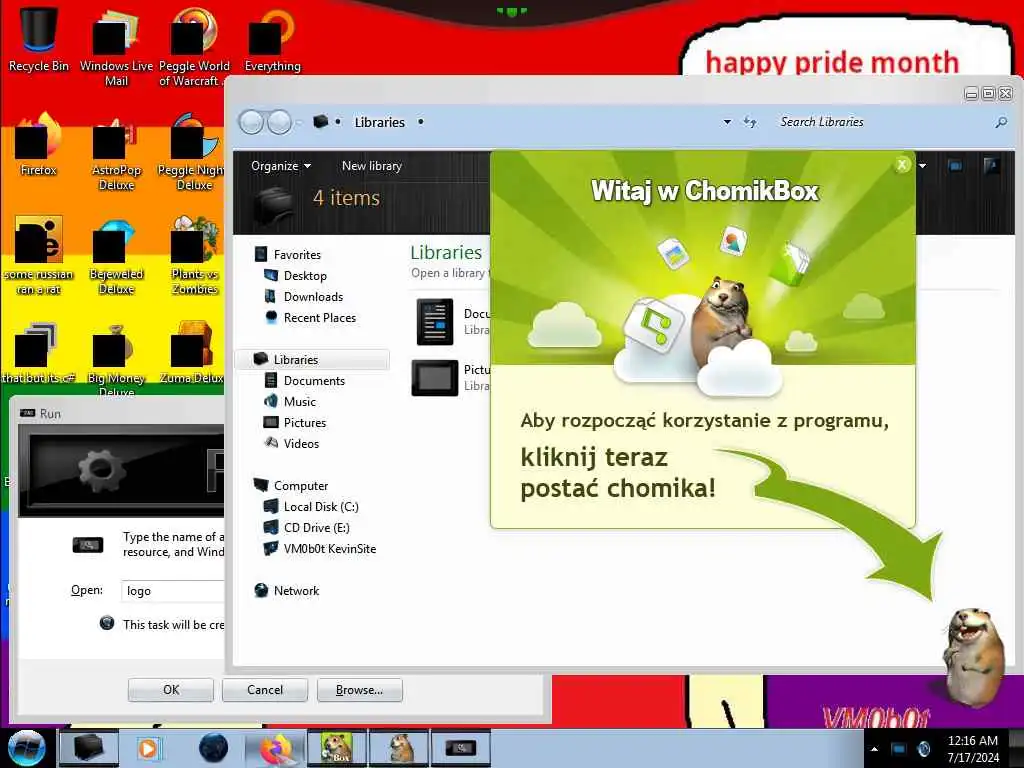Switch to Run dialog taskbar button
This screenshot has height=768, width=1024.
[x=461, y=748]
